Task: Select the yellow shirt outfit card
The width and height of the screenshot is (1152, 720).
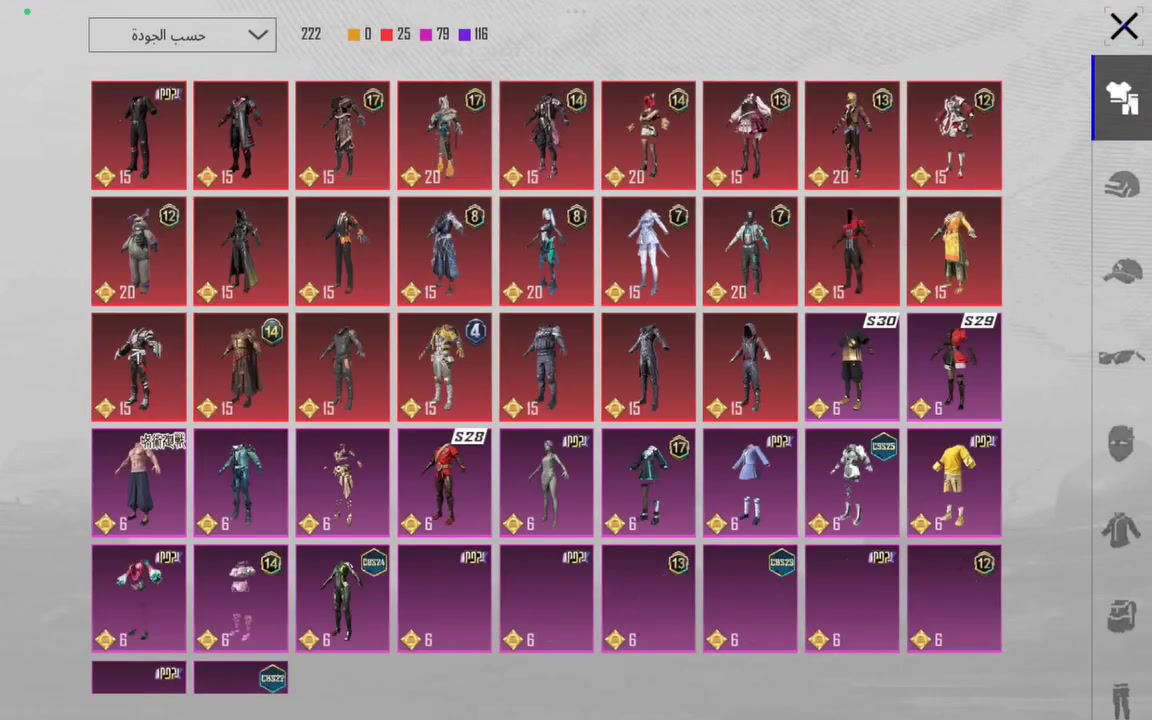Action: click(954, 483)
